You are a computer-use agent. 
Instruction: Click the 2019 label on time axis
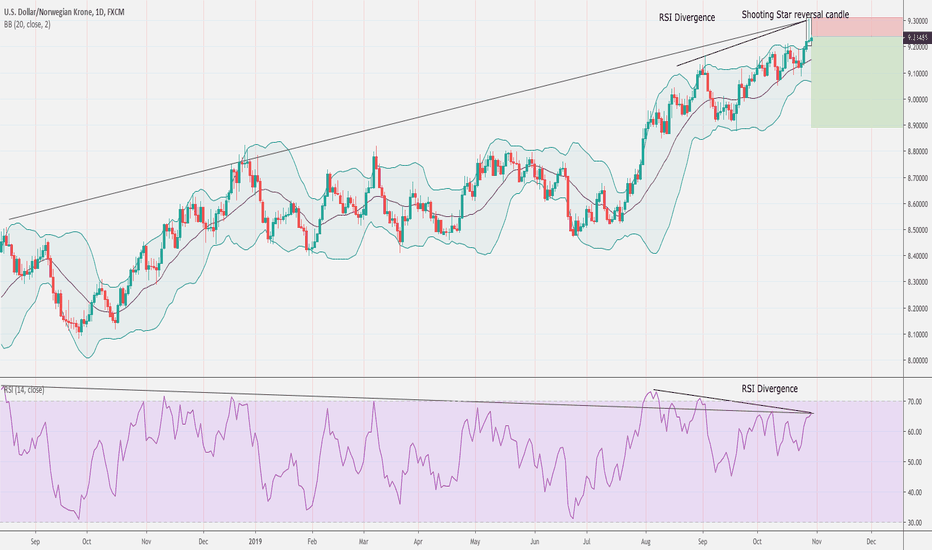click(x=255, y=542)
